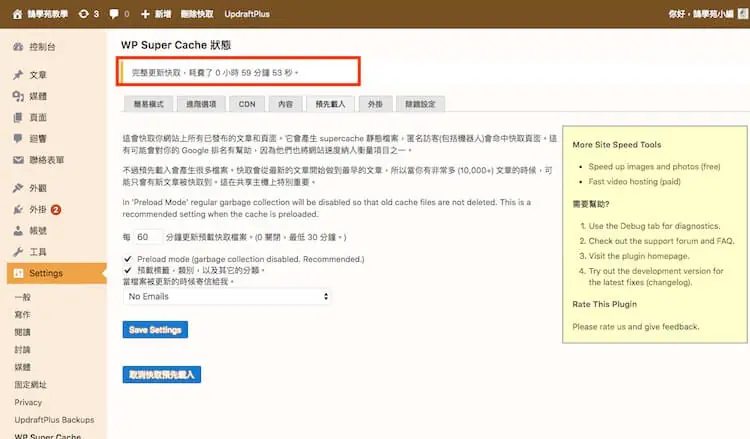Click the plus 新增 button in admin bar

pyautogui.click(x=156, y=14)
